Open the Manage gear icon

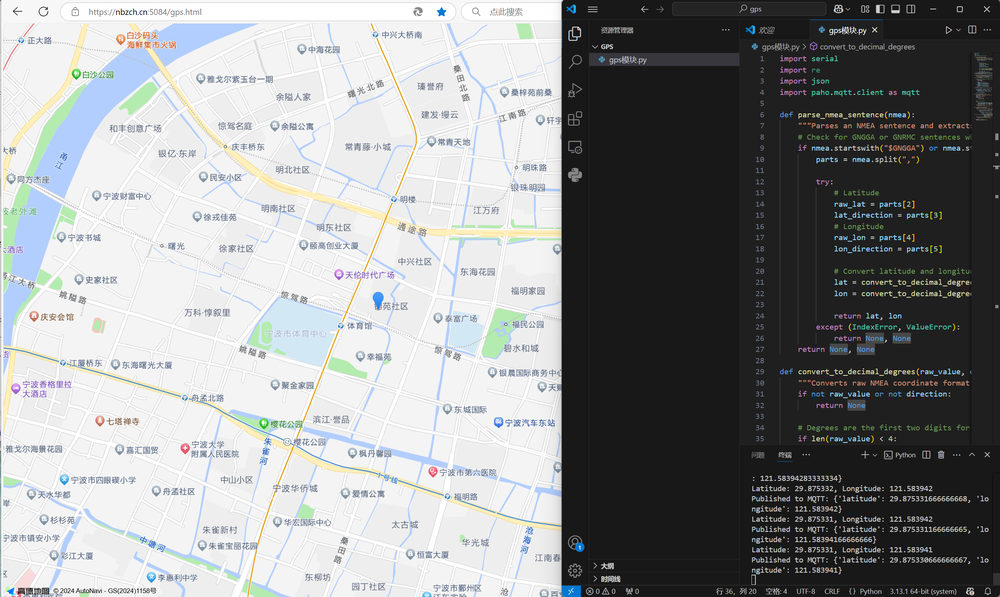click(x=575, y=570)
